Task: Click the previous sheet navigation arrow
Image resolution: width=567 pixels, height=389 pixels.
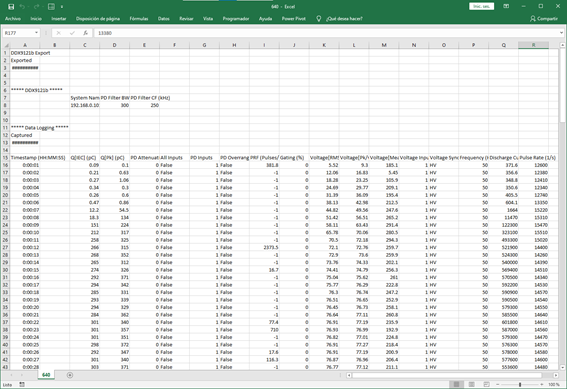Action: coord(11,375)
